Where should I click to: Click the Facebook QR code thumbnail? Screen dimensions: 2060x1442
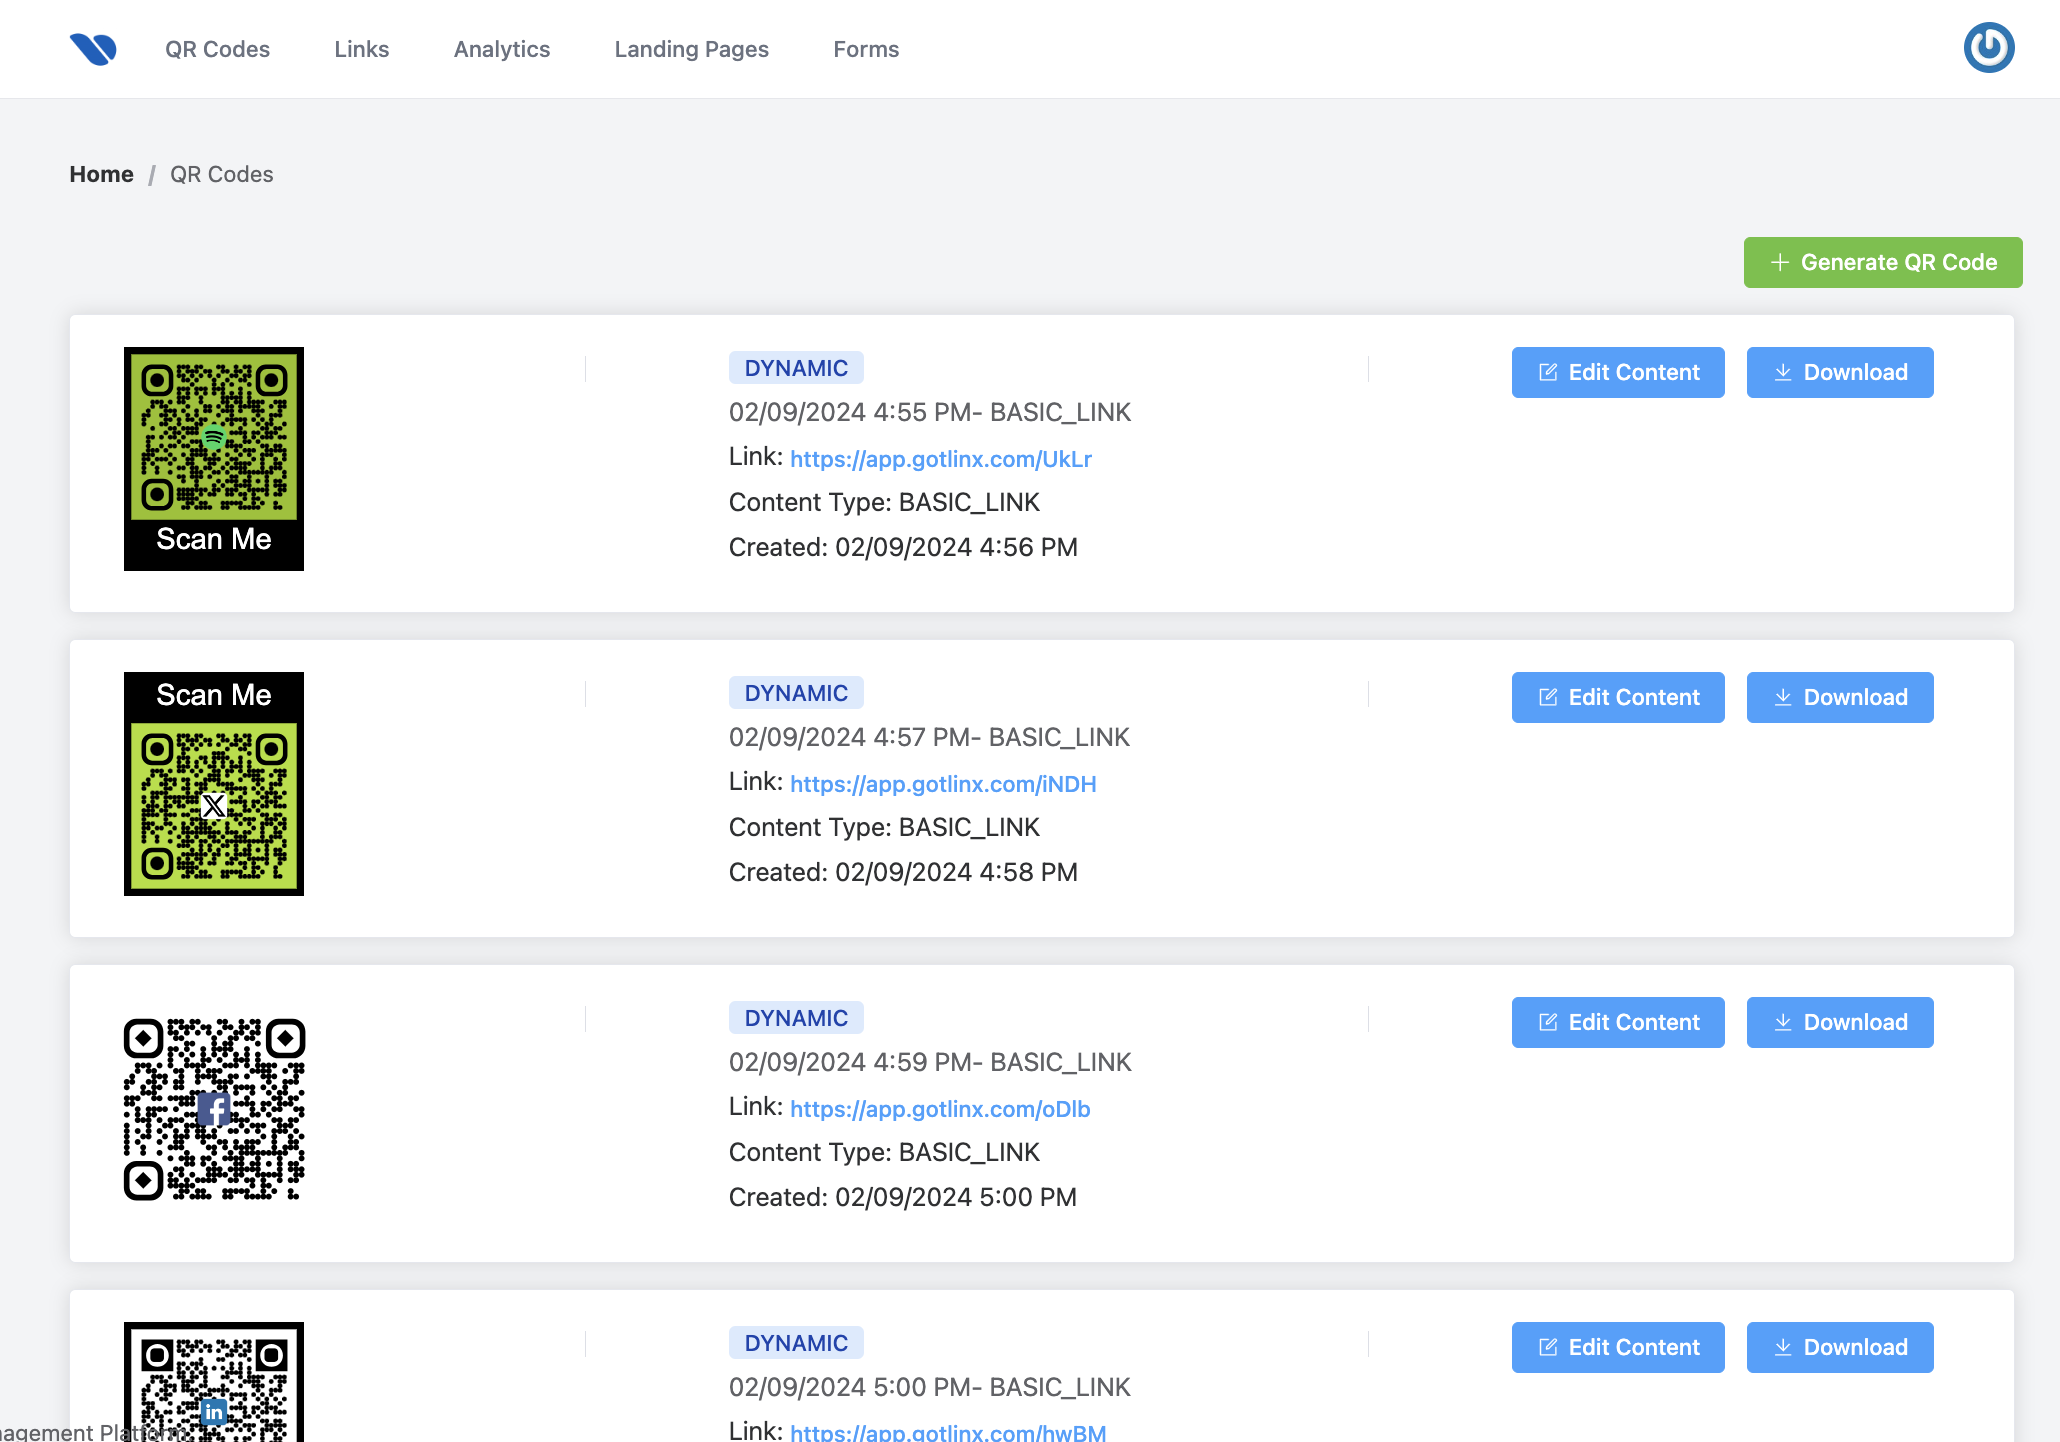pos(214,1109)
